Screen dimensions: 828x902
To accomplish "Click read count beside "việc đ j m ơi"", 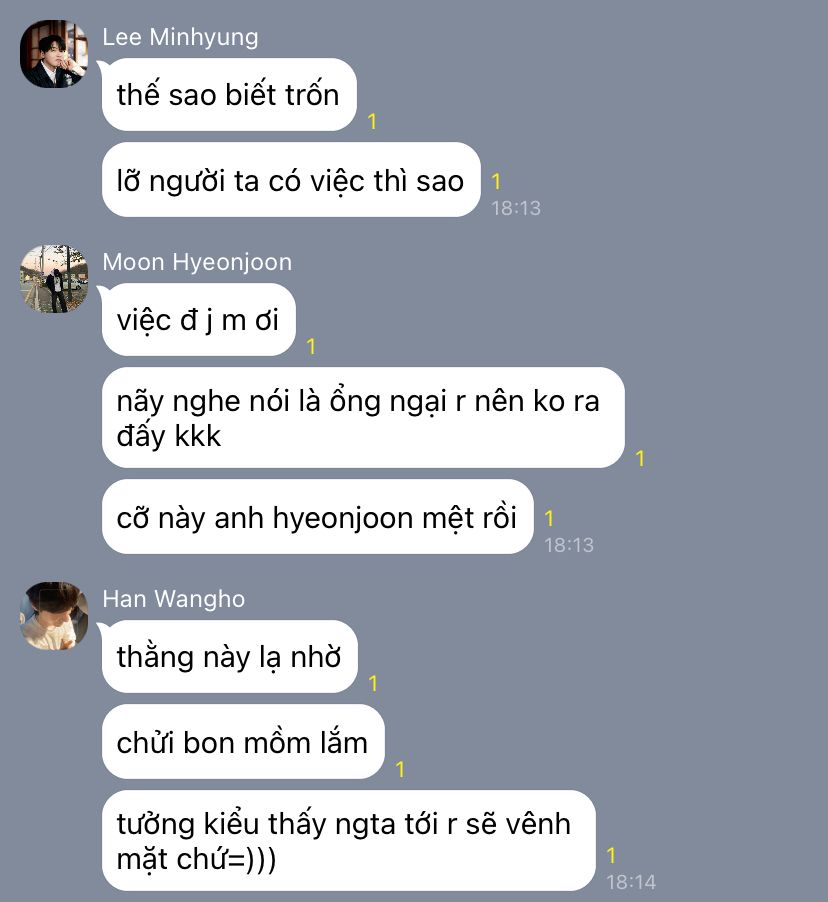I will (x=311, y=346).
